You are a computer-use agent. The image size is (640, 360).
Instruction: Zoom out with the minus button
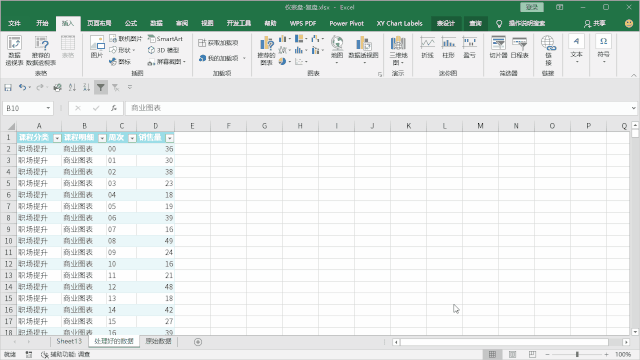[x=547, y=354]
